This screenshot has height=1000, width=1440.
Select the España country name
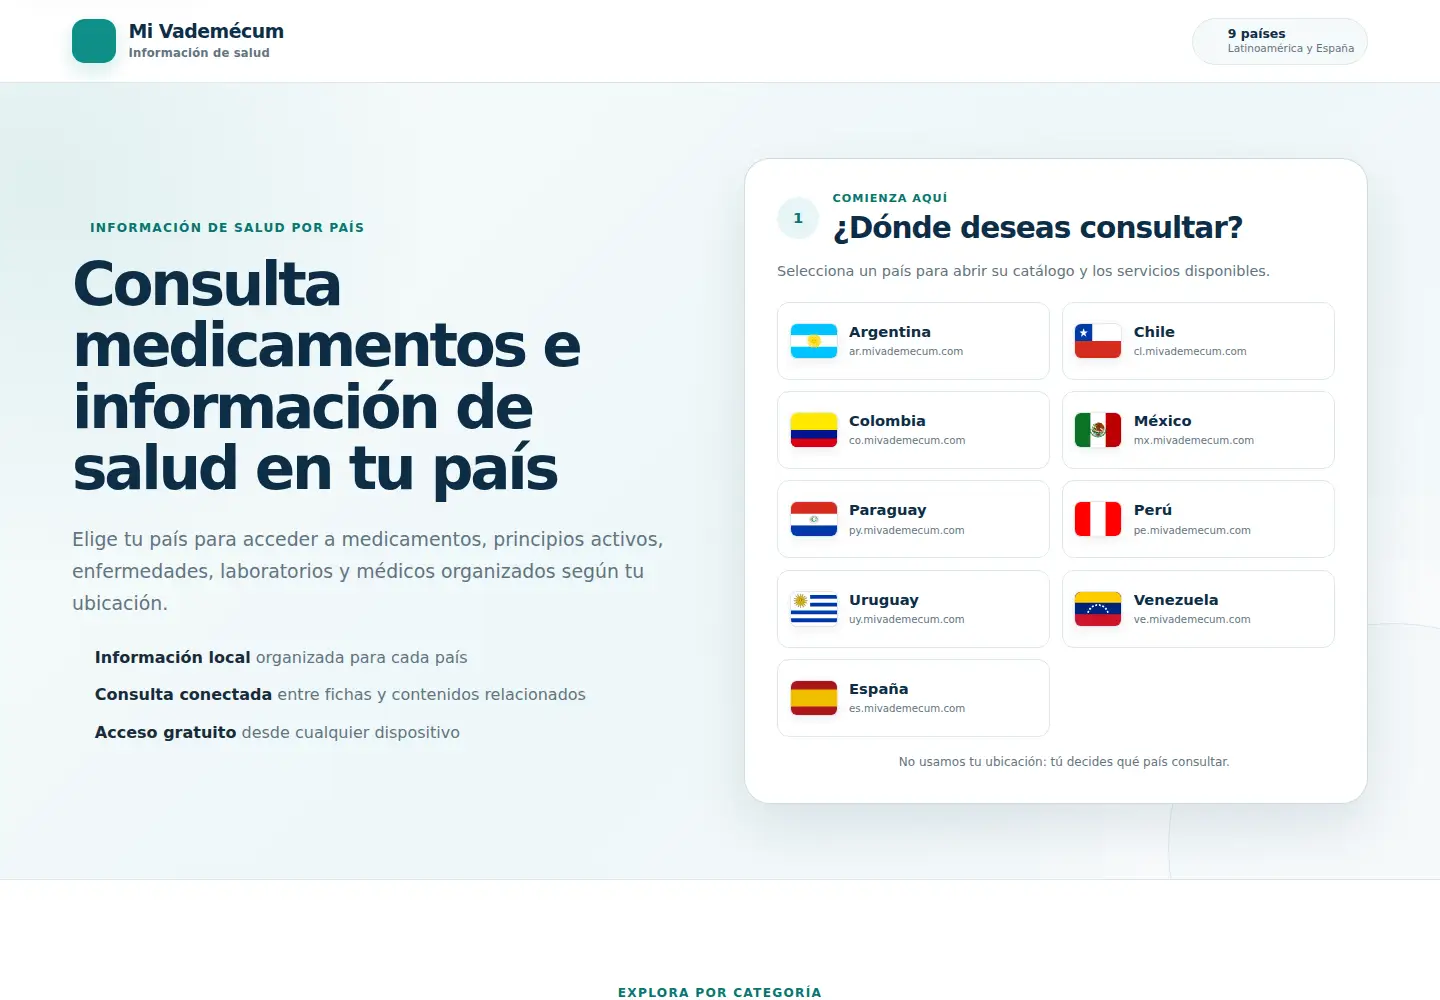click(879, 689)
